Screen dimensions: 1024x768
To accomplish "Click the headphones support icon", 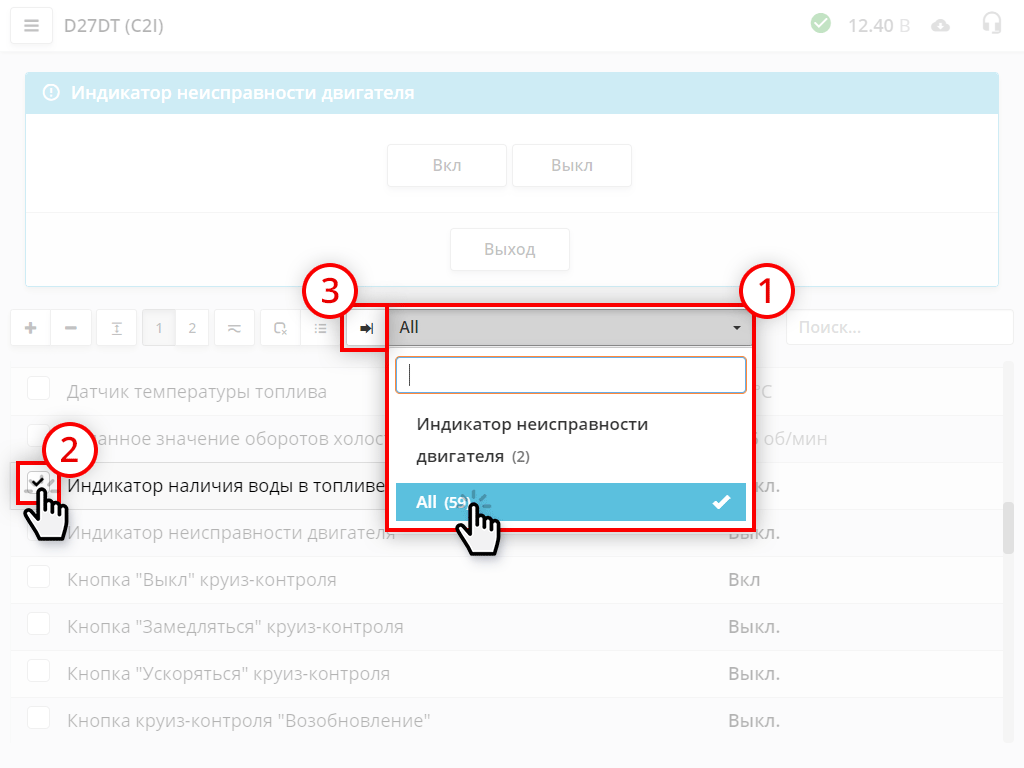I will (991, 25).
